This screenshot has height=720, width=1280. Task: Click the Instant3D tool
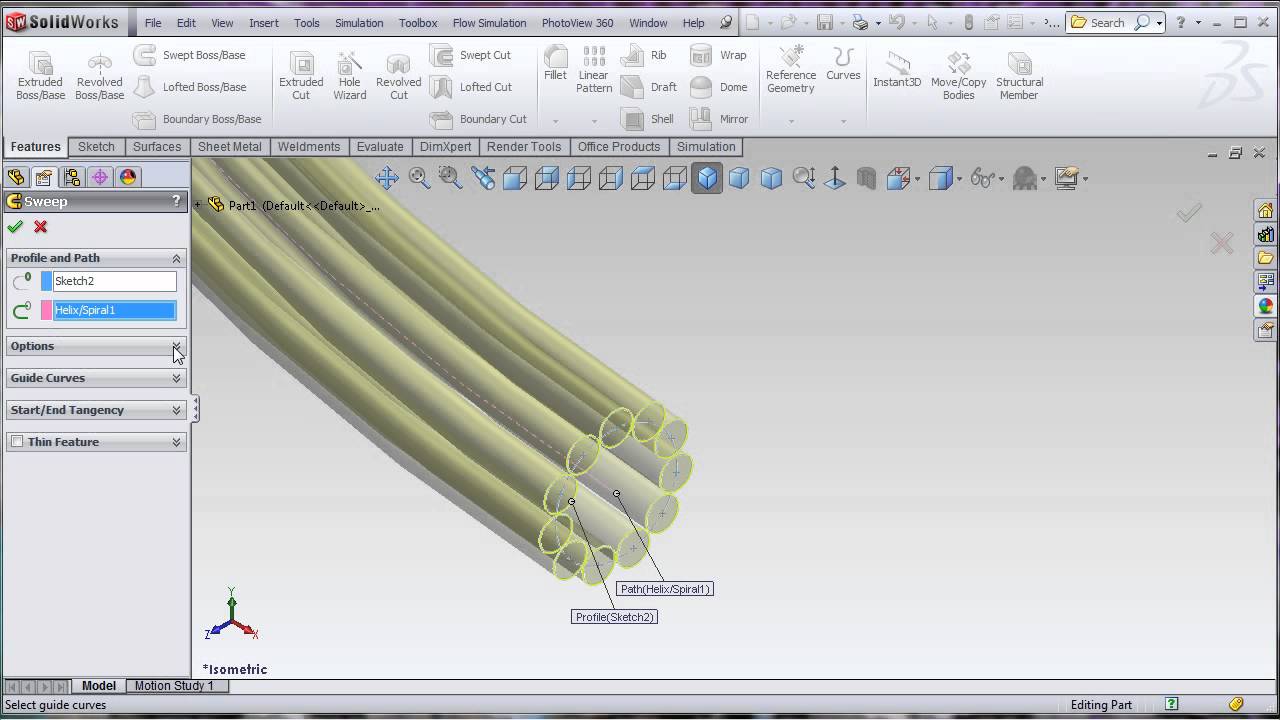tap(897, 69)
